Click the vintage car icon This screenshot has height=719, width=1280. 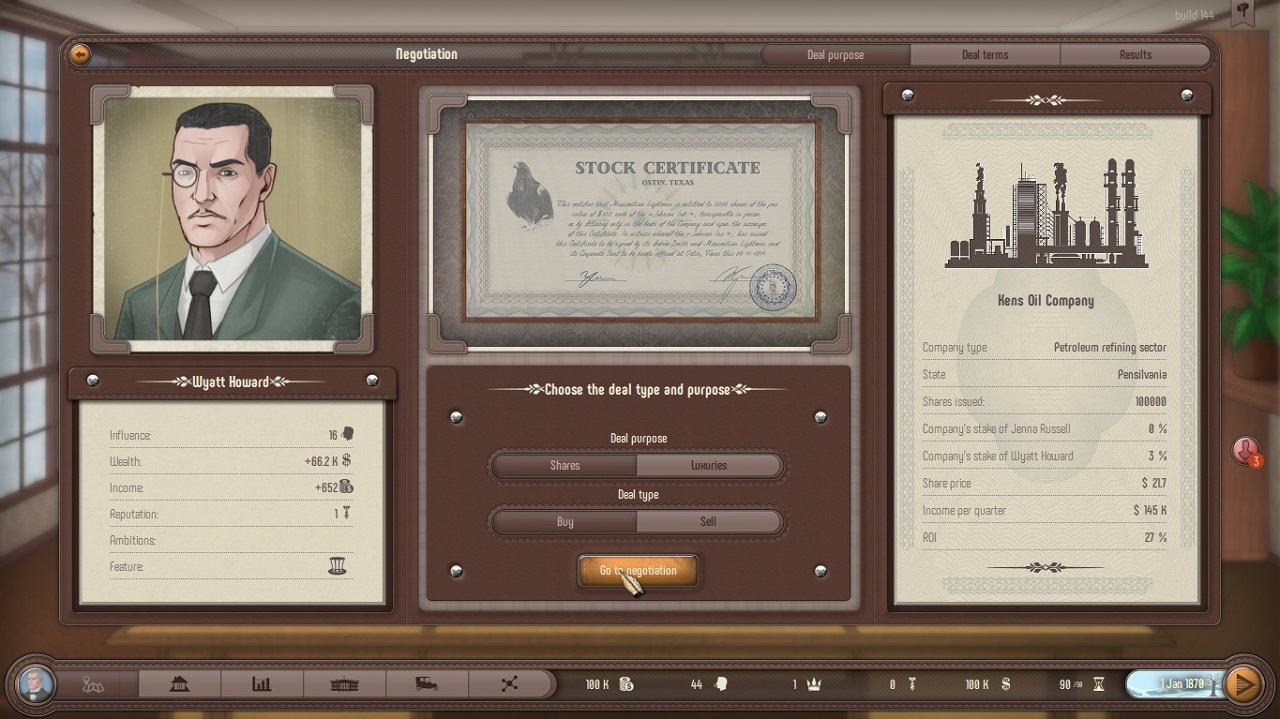coord(427,684)
